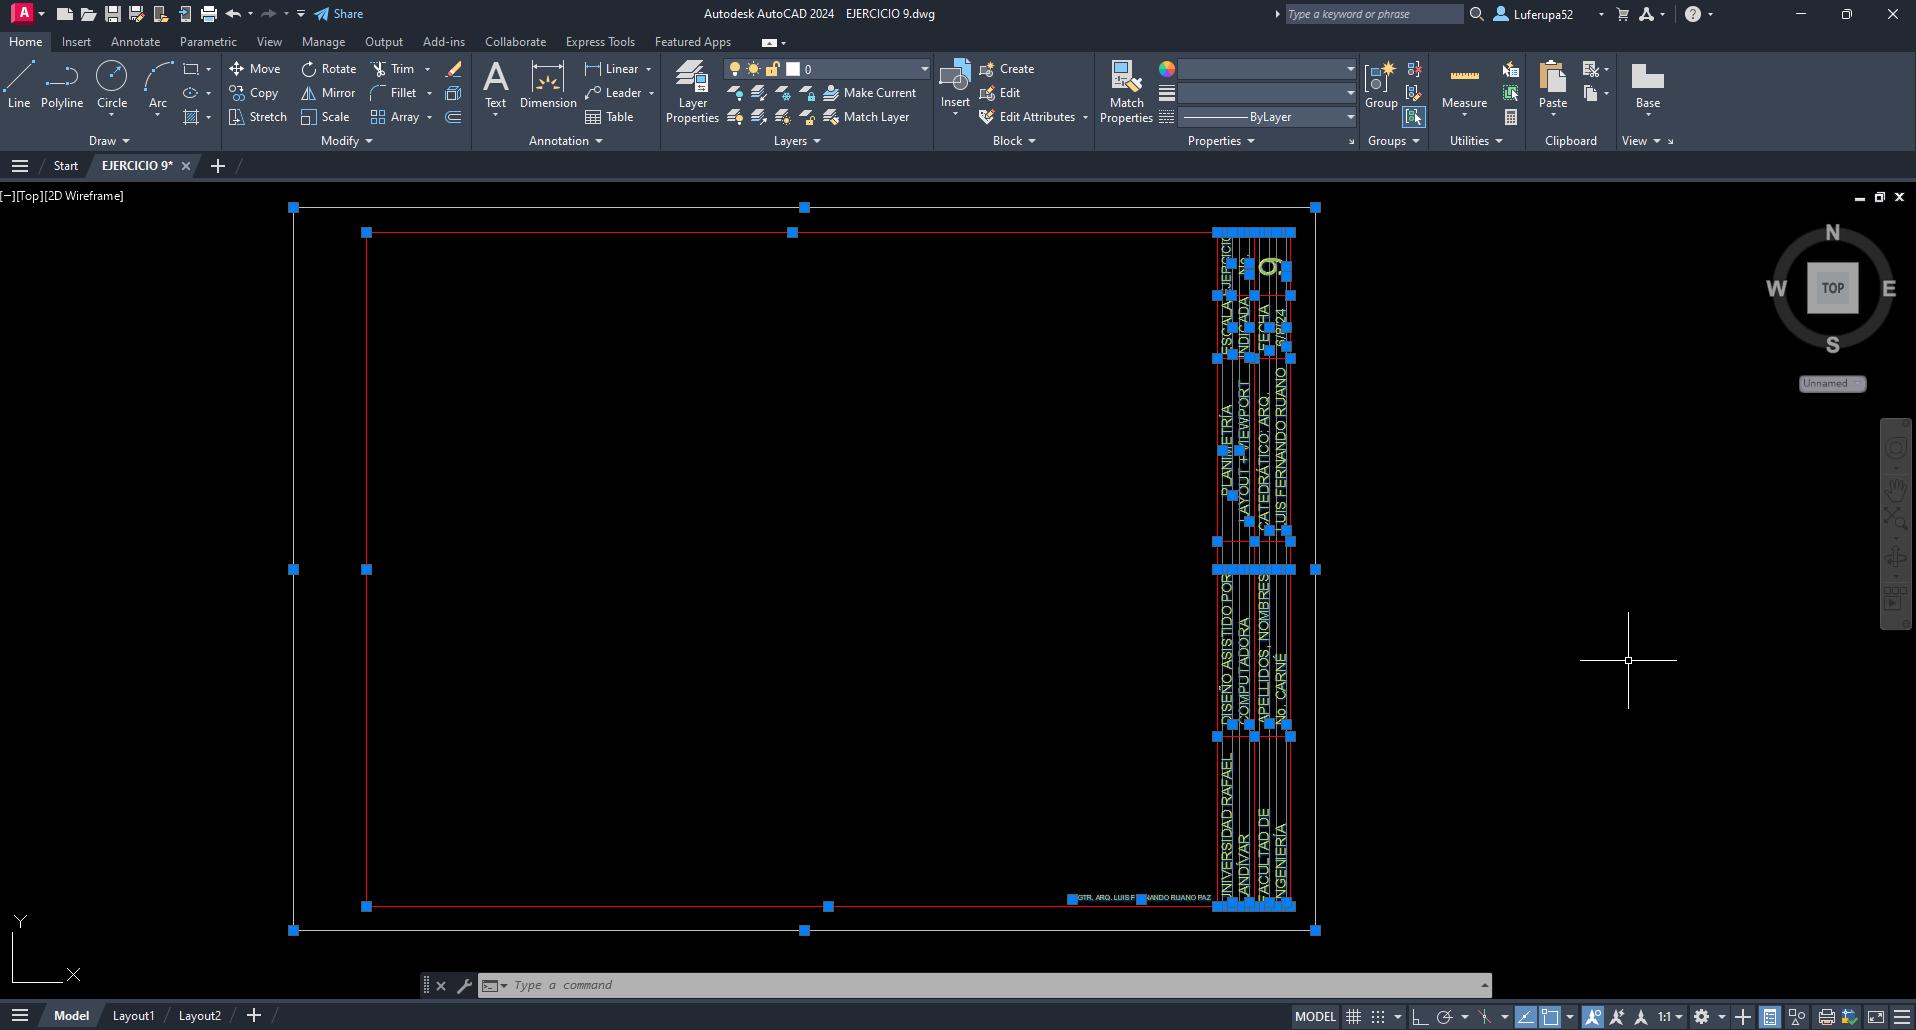1916x1030 pixels.
Task: Open the Annotate ribbon tab
Action: point(135,42)
